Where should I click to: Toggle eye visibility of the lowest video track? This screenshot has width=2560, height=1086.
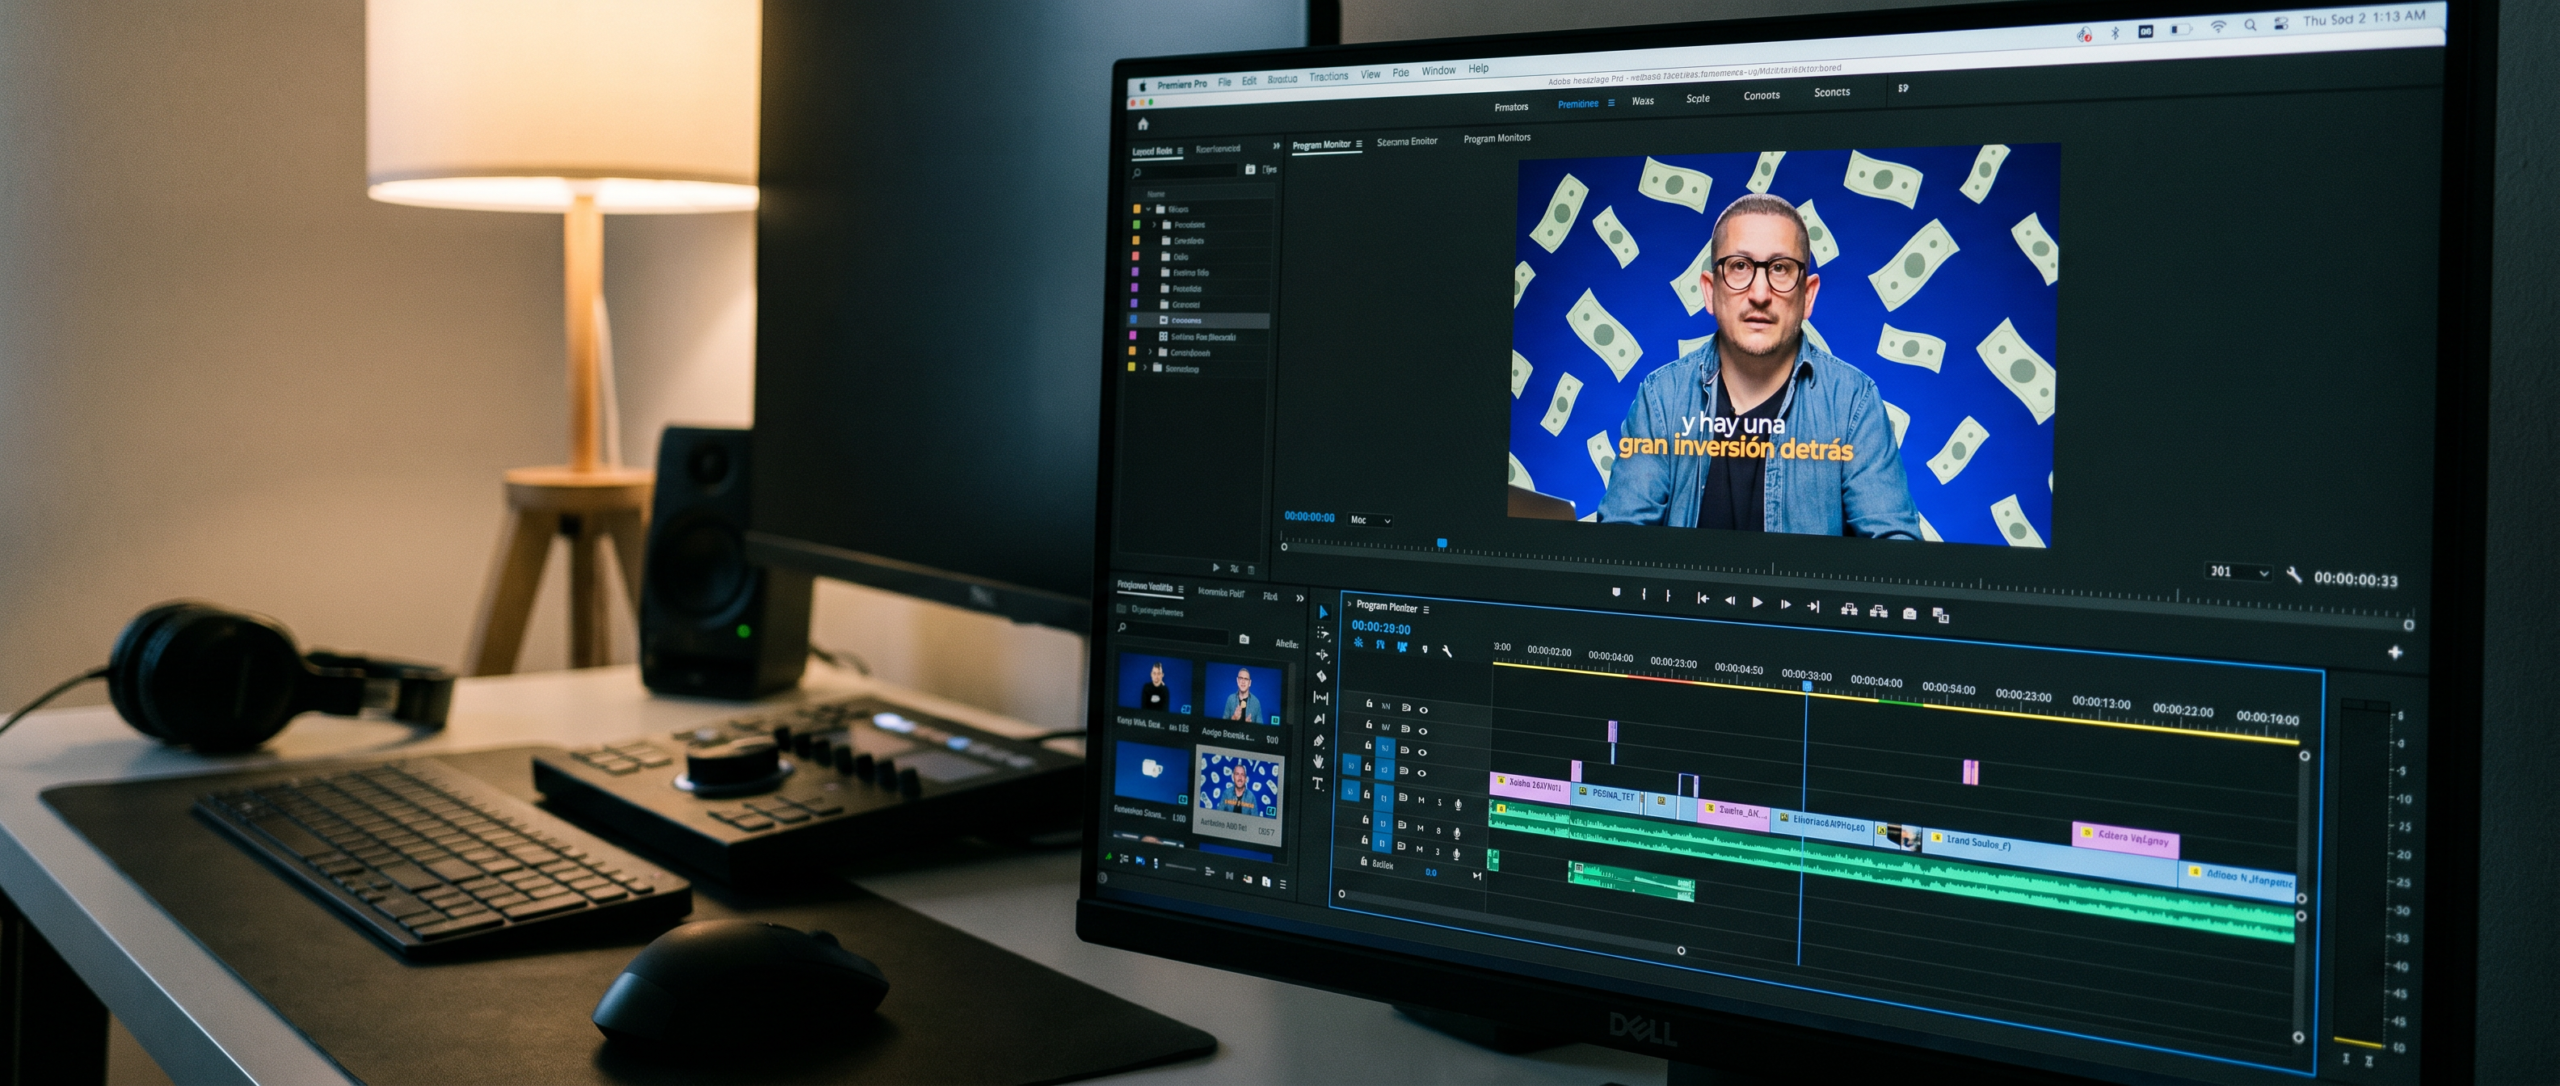1422,772
